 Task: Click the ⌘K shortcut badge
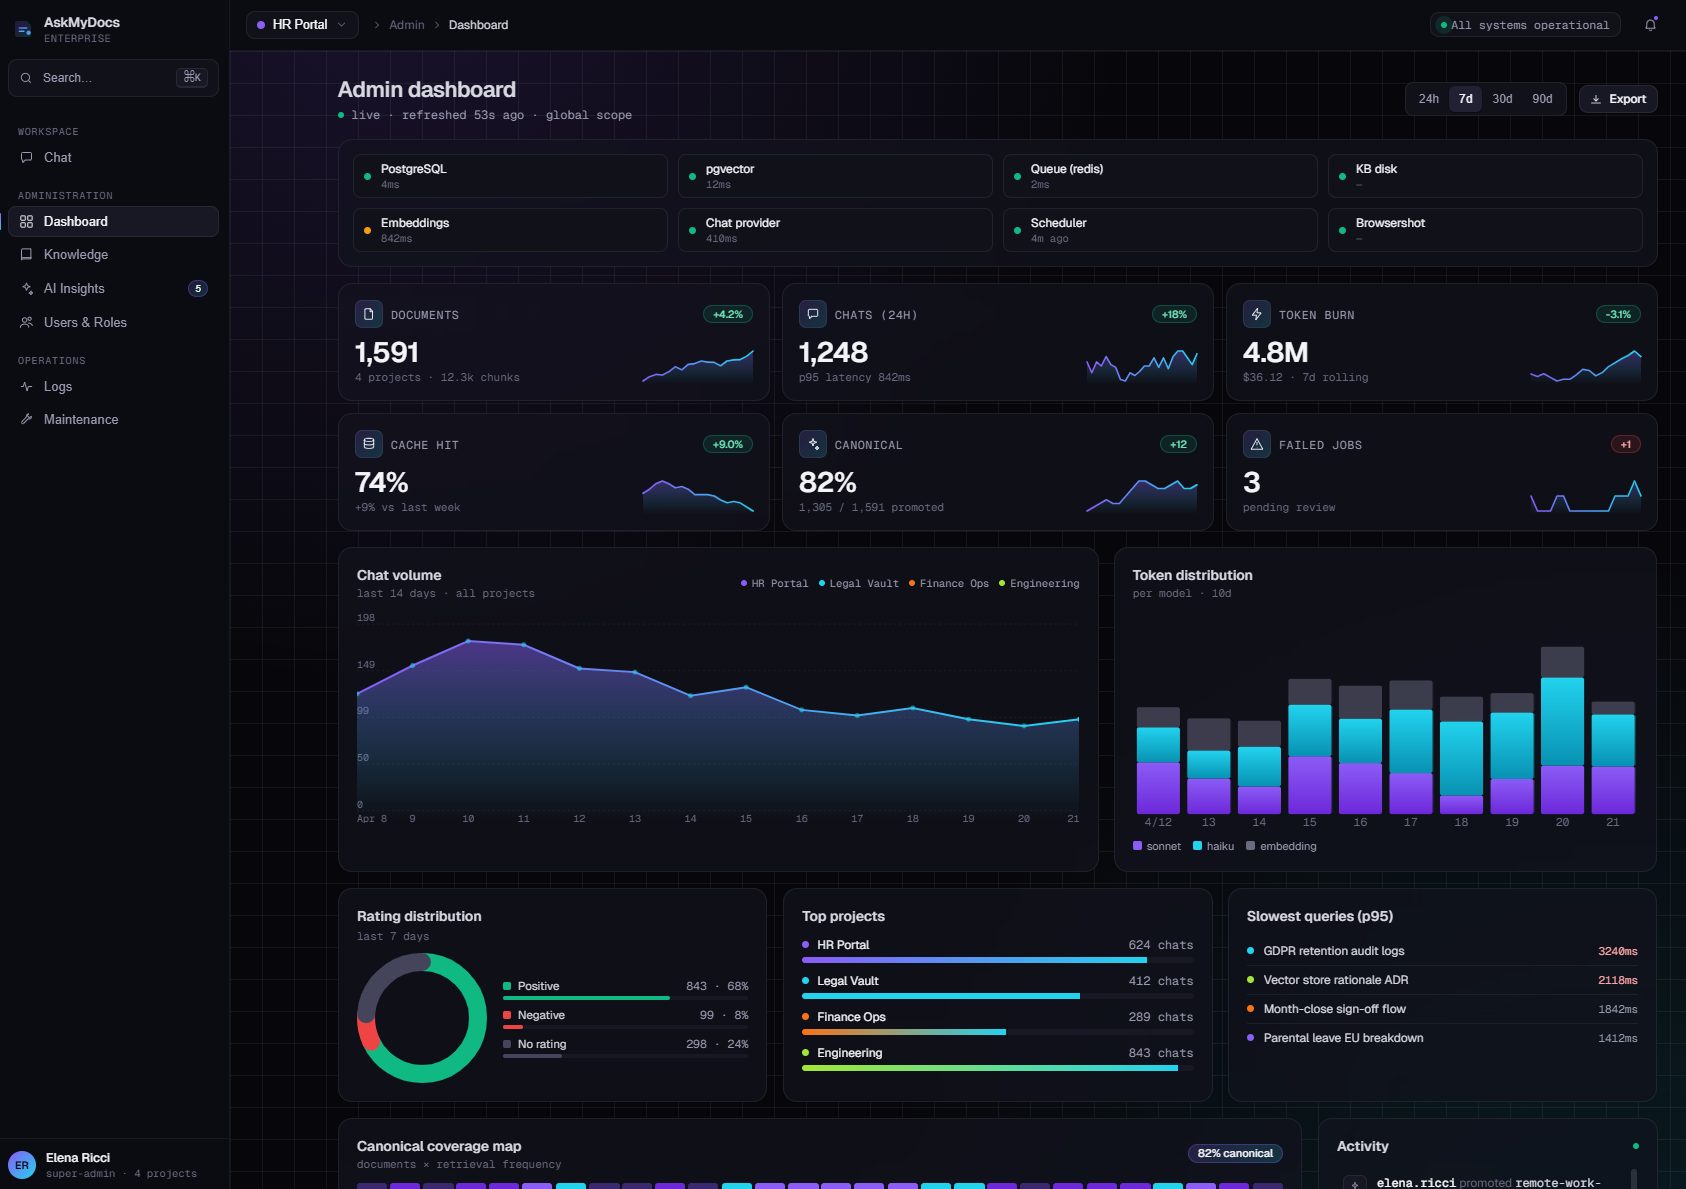(192, 77)
